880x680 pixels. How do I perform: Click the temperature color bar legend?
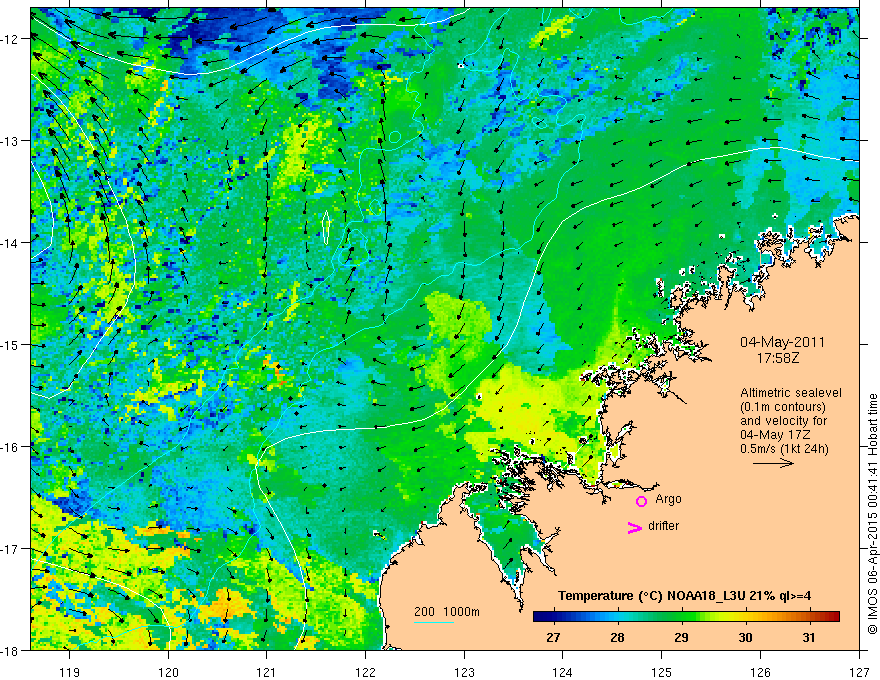(x=686, y=617)
